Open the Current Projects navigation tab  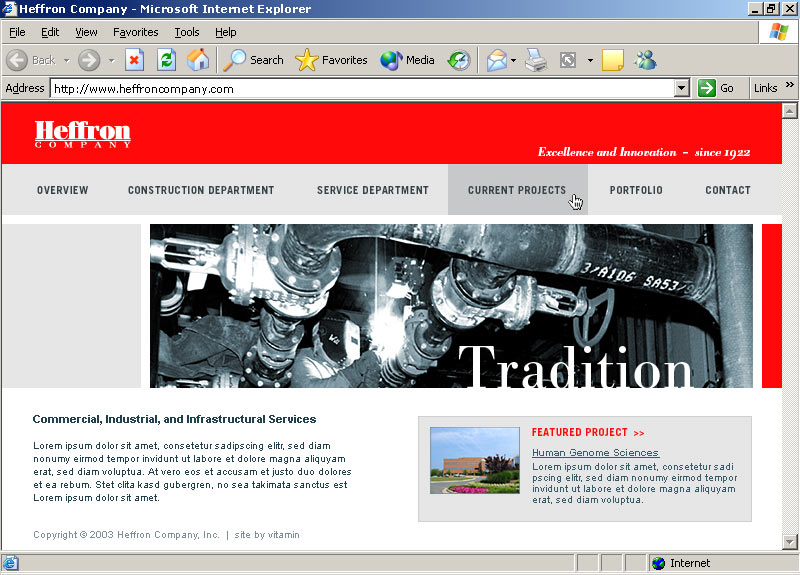tap(516, 190)
